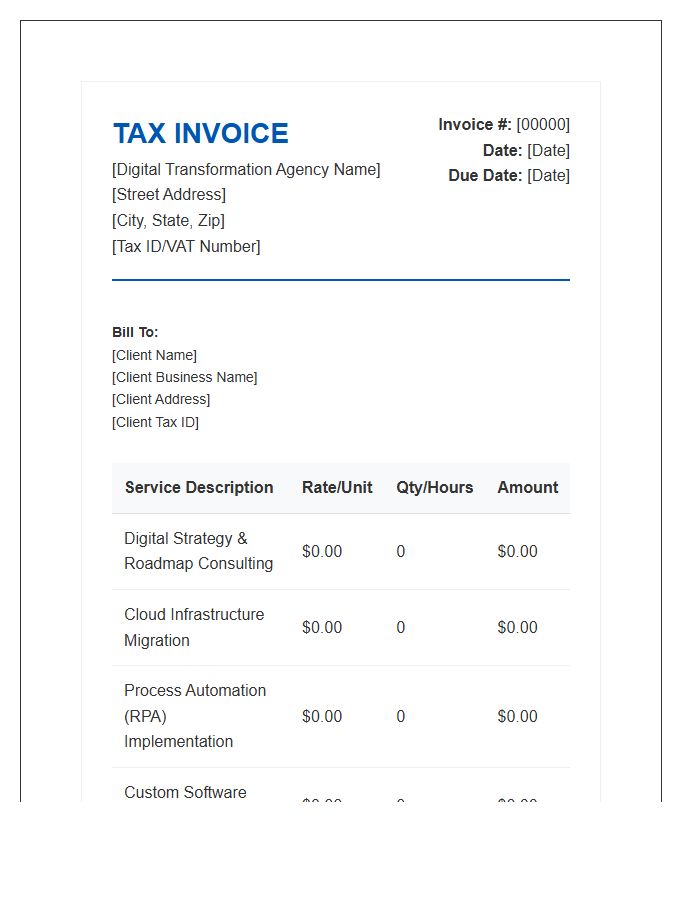The height and width of the screenshot is (900, 700).
Task: Click the amount for Digital Strategy row
Action: click(x=518, y=552)
